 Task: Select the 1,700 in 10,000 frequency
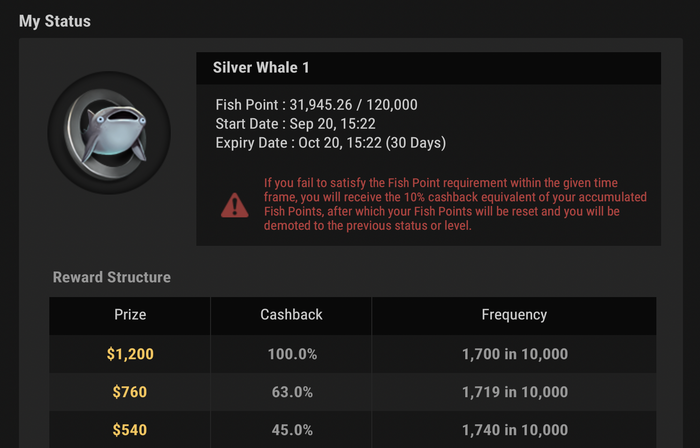(x=514, y=354)
